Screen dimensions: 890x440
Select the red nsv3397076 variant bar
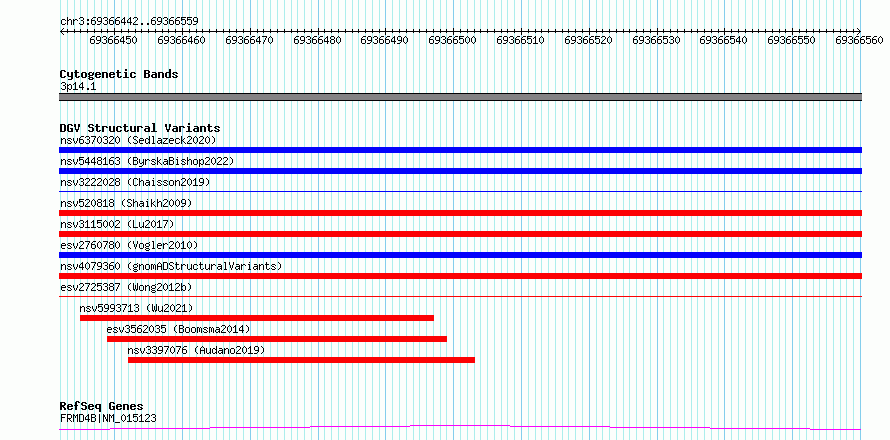(x=301, y=360)
